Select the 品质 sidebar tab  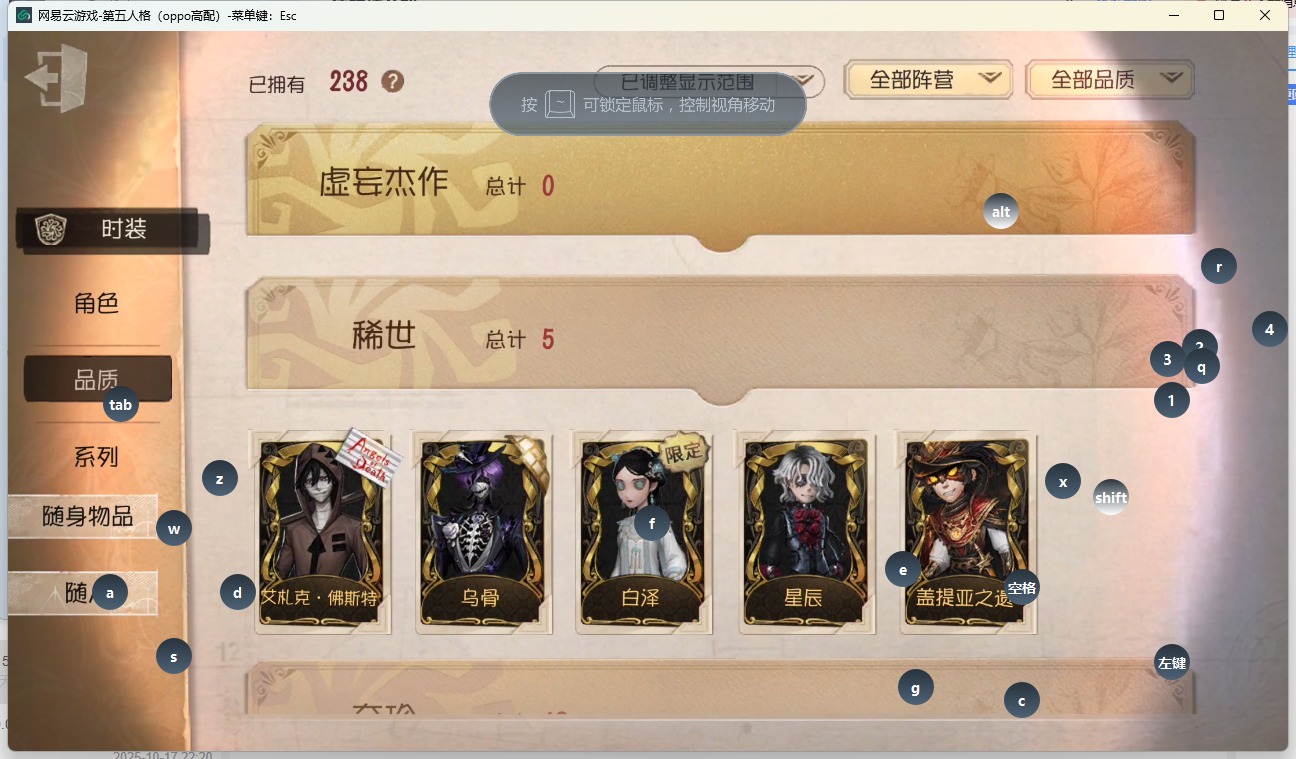97,379
